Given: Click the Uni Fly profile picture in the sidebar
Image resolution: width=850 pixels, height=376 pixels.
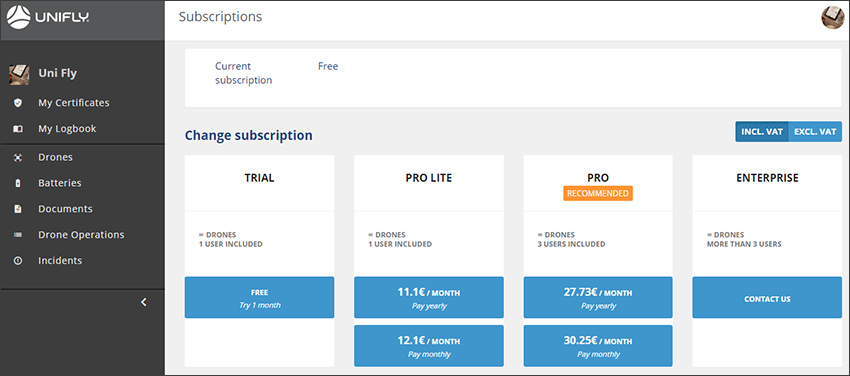Looking at the screenshot, I should coord(19,74).
